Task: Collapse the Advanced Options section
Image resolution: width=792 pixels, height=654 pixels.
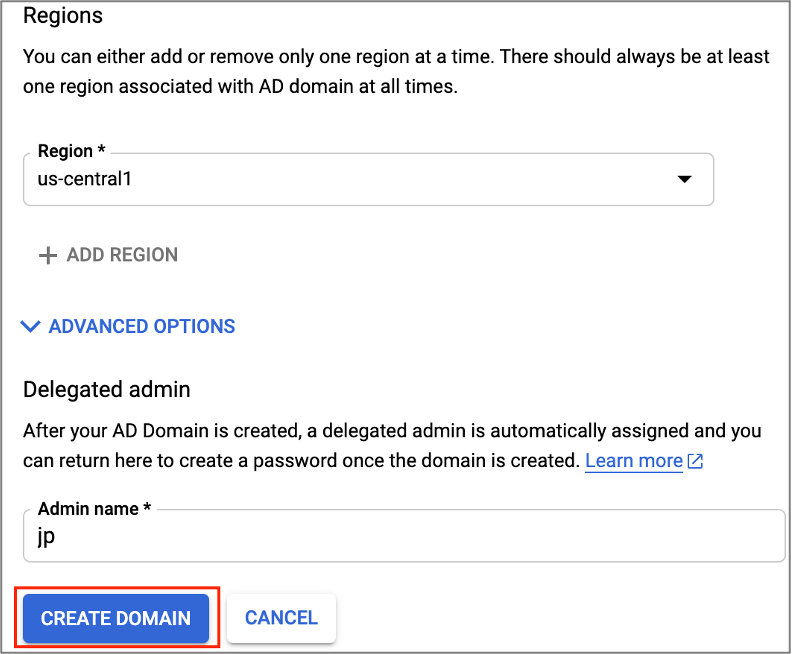Action: (129, 327)
